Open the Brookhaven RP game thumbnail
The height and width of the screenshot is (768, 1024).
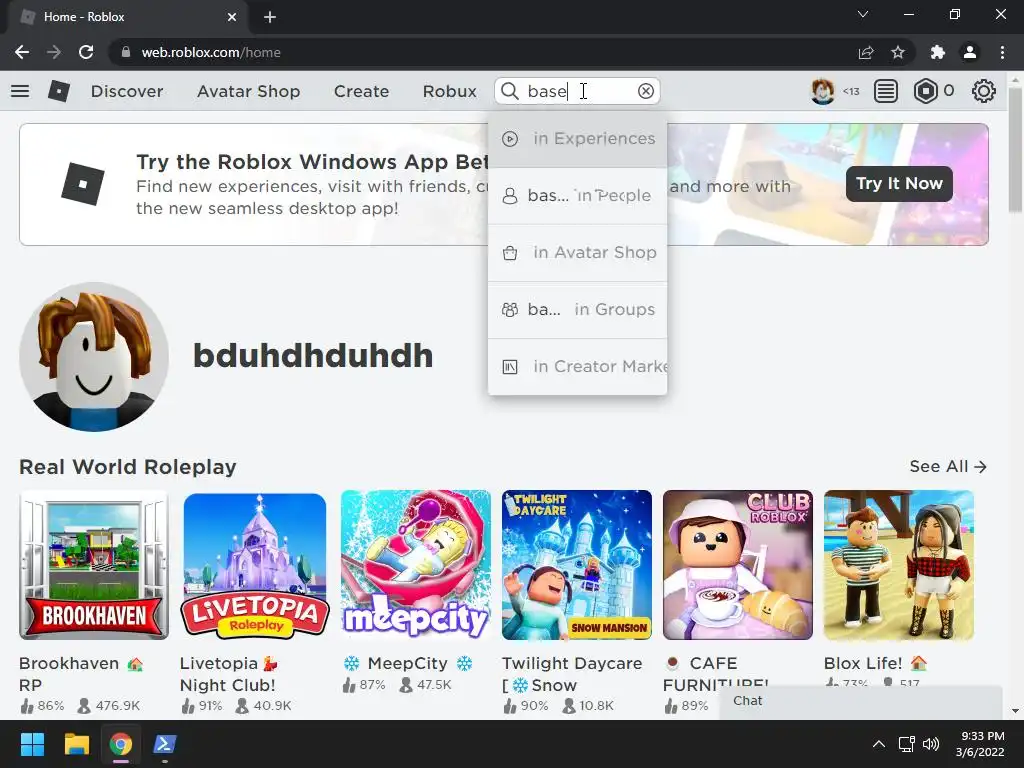coord(94,565)
